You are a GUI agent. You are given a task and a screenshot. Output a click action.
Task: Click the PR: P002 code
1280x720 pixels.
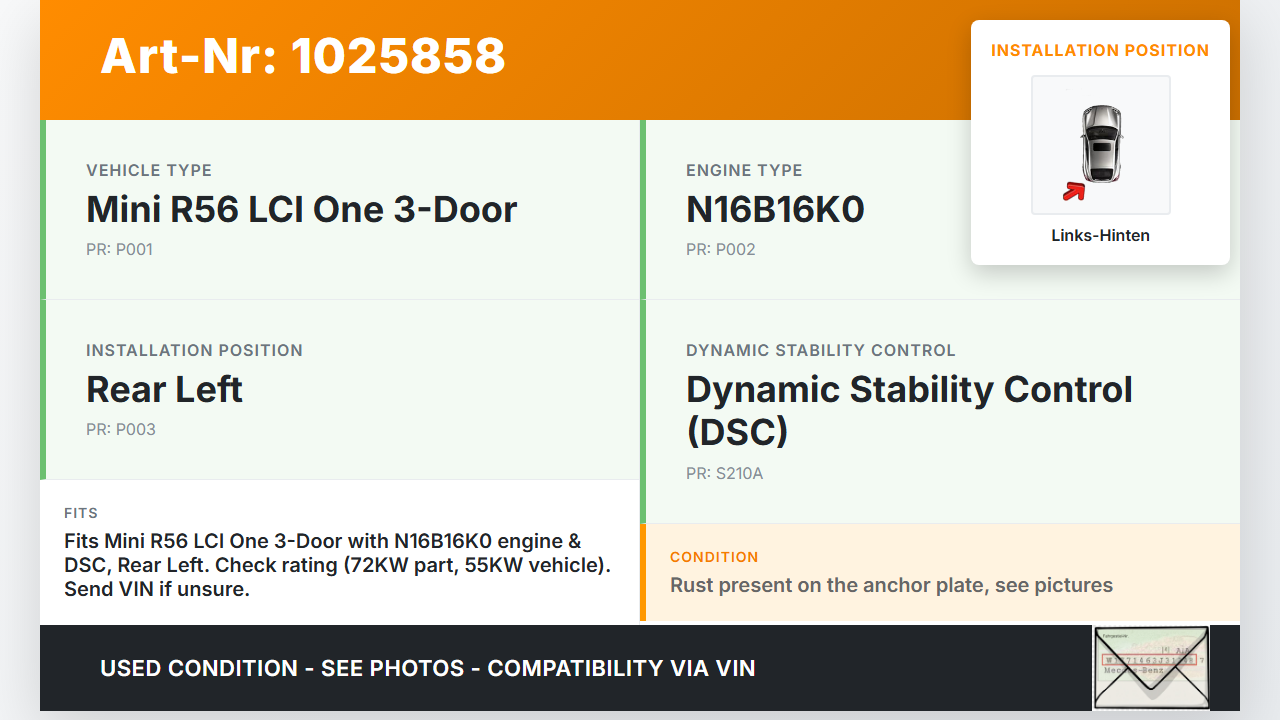click(720, 250)
